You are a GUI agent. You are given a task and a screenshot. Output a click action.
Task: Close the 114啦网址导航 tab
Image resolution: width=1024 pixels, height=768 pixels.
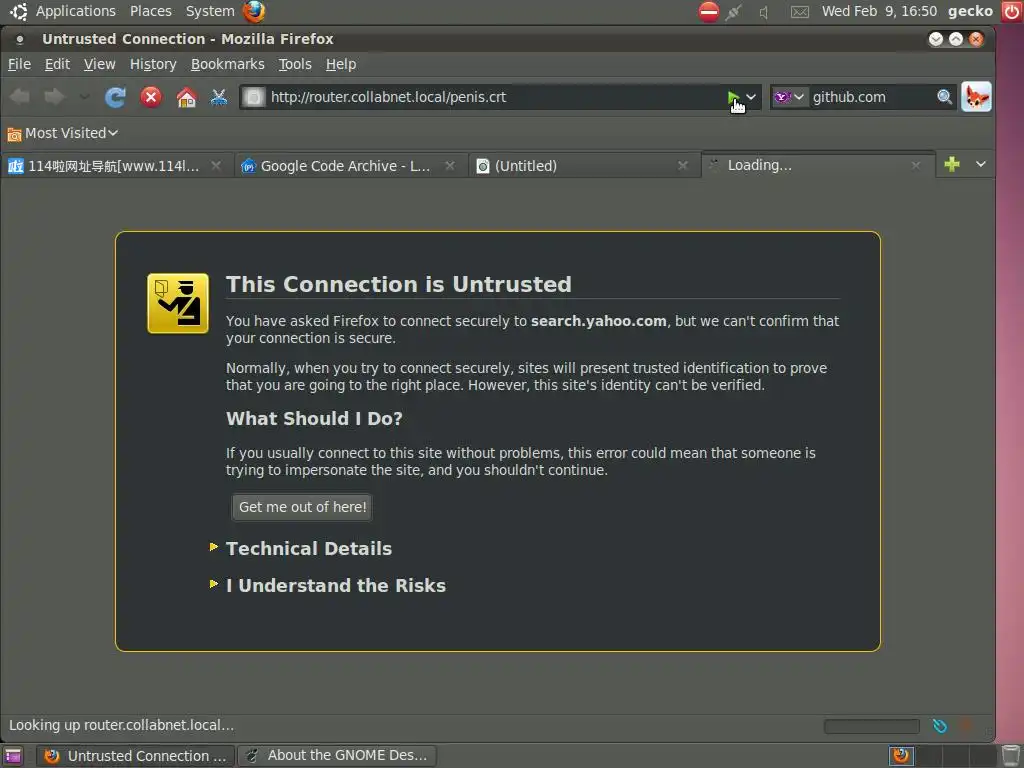click(x=216, y=166)
